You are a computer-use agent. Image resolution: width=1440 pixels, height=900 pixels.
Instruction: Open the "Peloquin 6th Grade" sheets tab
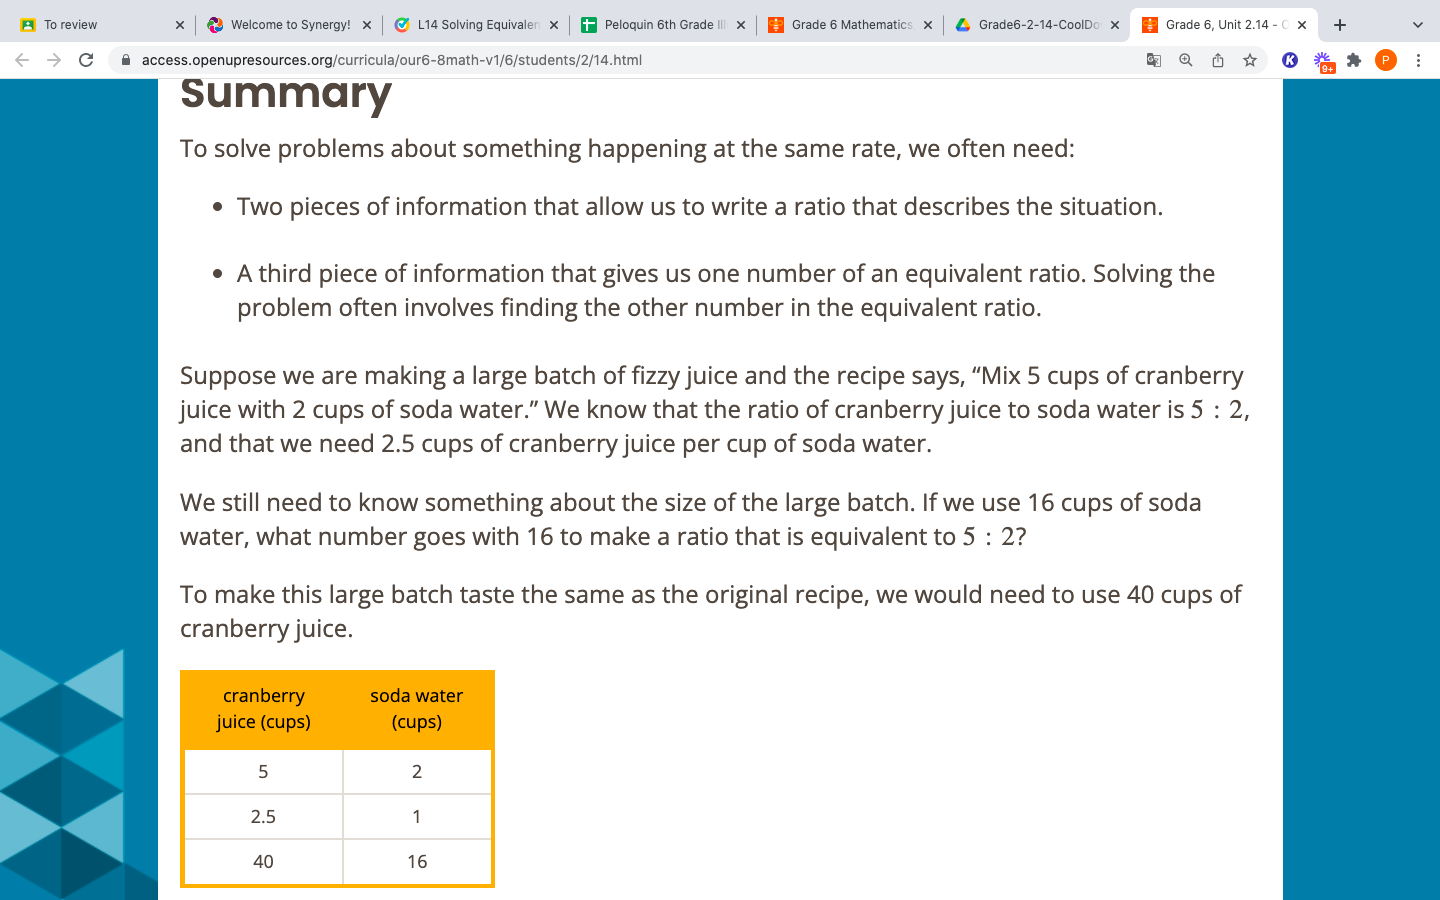(656, 25)
